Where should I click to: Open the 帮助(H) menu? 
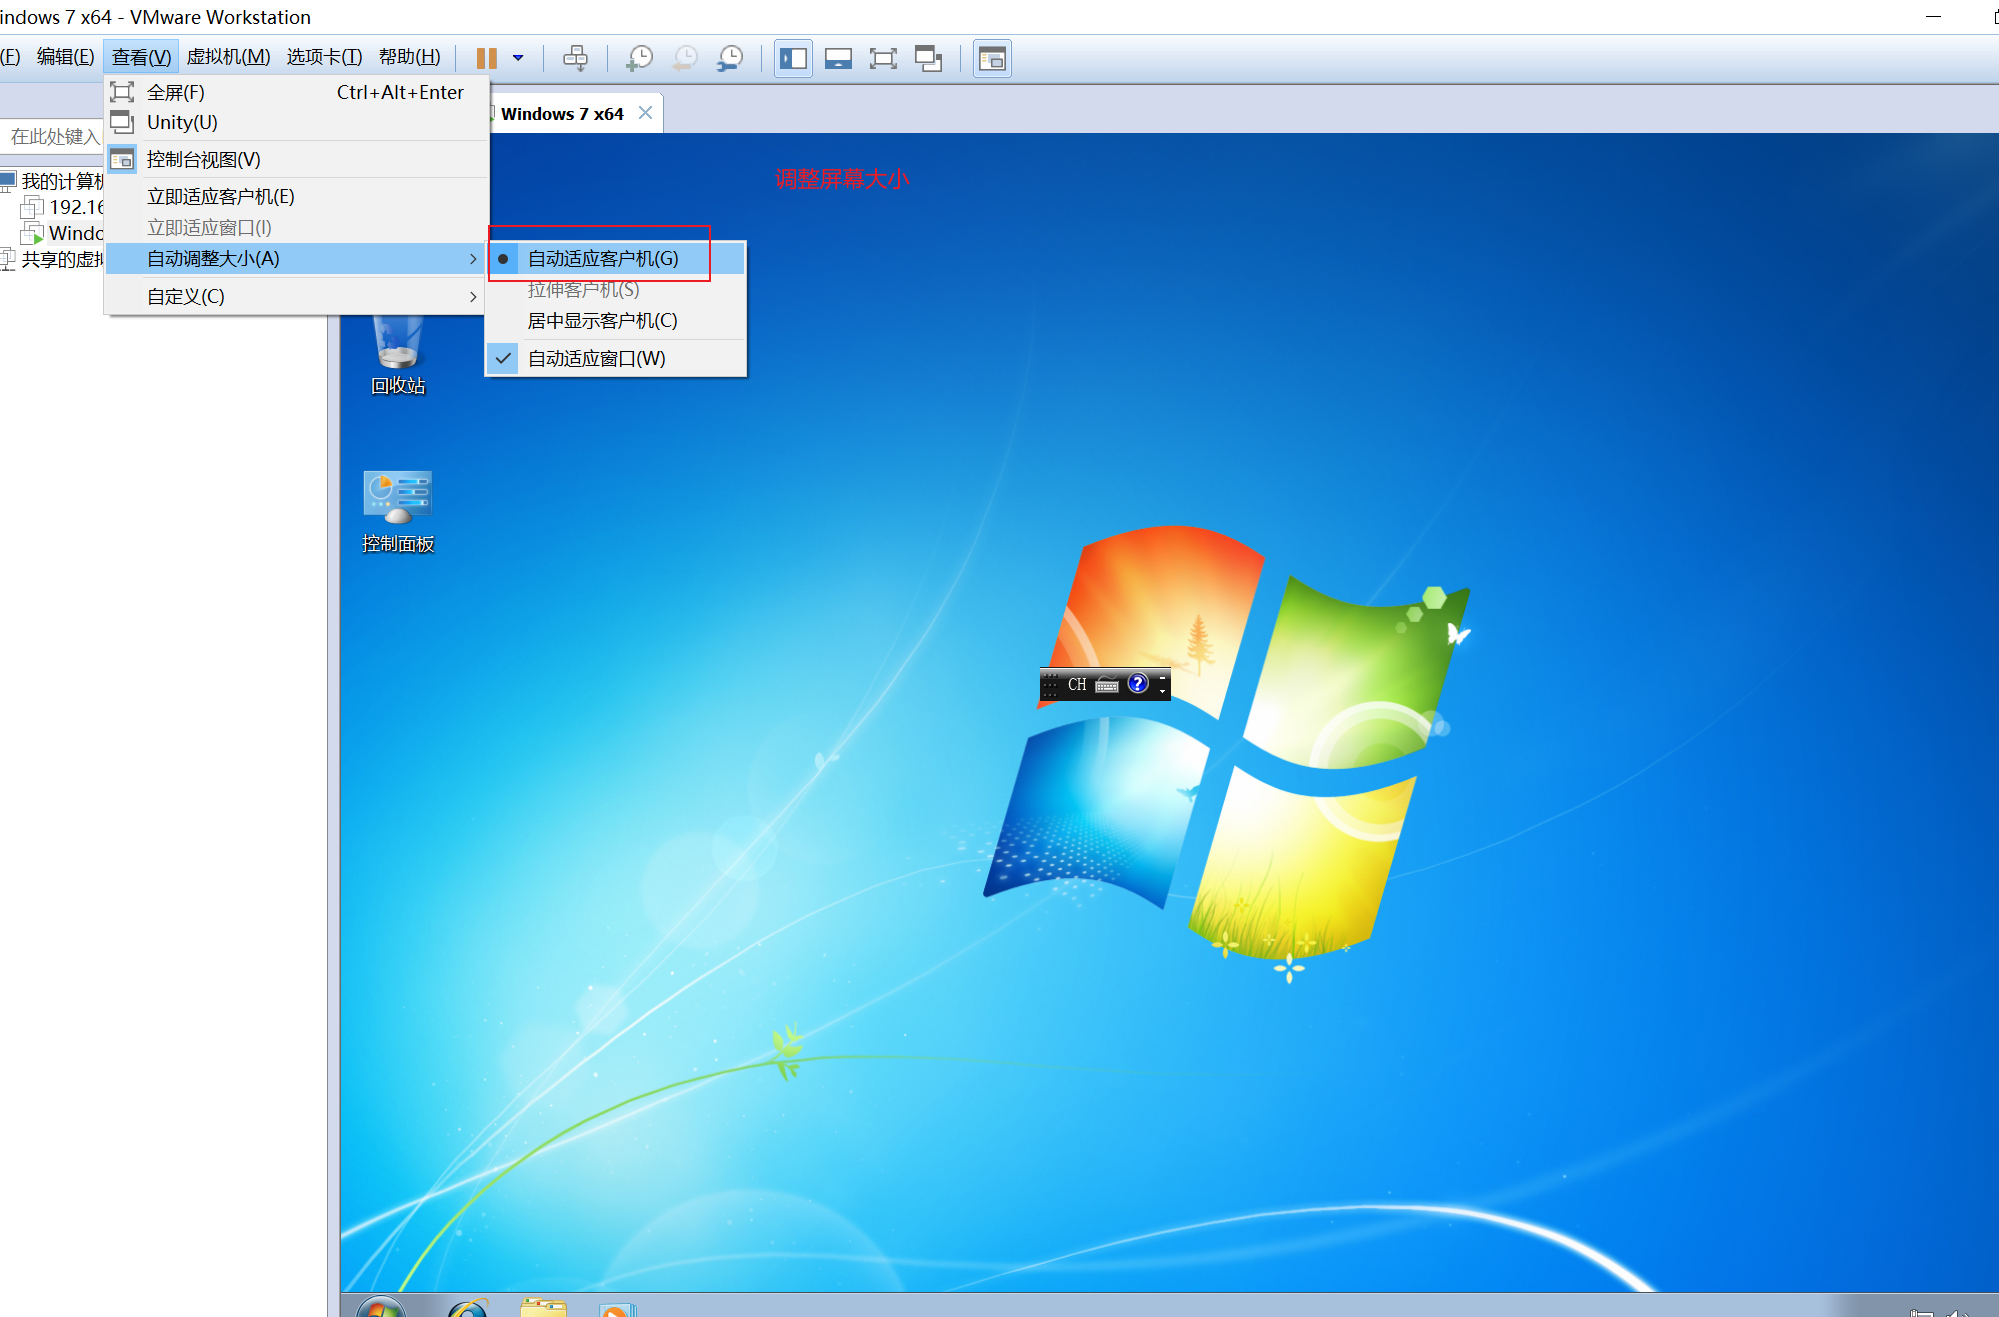[x=409, y=57]
